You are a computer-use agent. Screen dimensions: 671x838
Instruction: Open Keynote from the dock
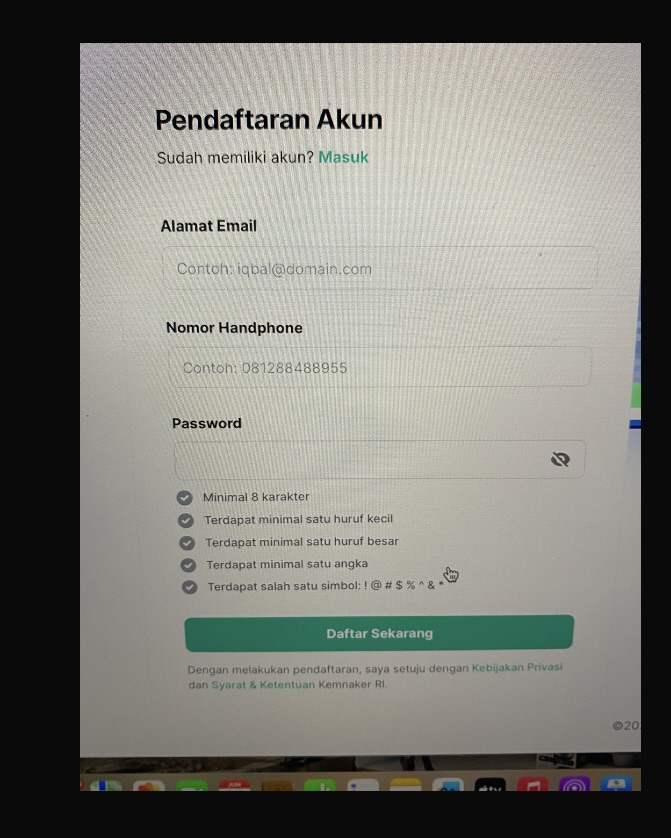(617, 785)
